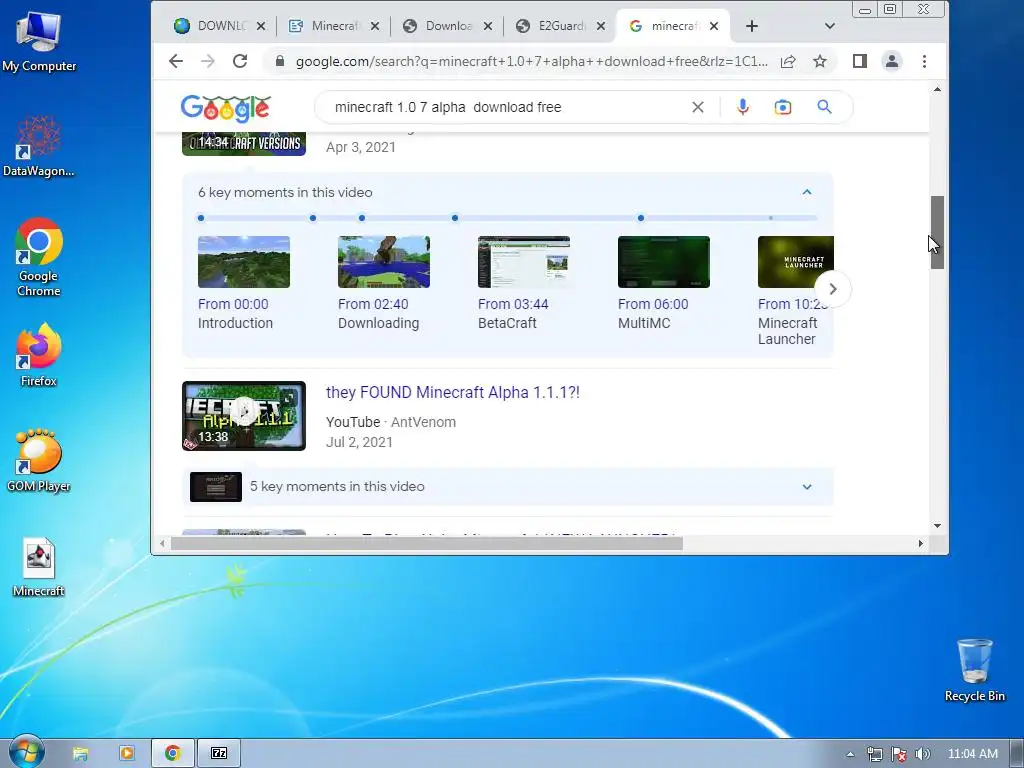Select the My Computer desktop icon
This screenshot has width=1024, height=768.
[39, 42]
